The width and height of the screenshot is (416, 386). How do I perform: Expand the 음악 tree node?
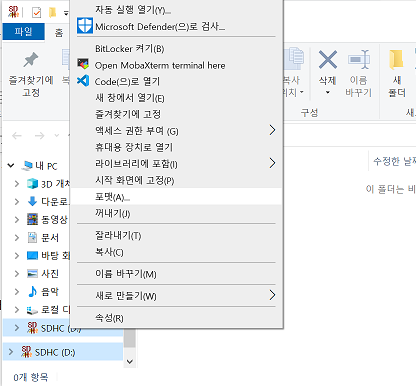17,291
